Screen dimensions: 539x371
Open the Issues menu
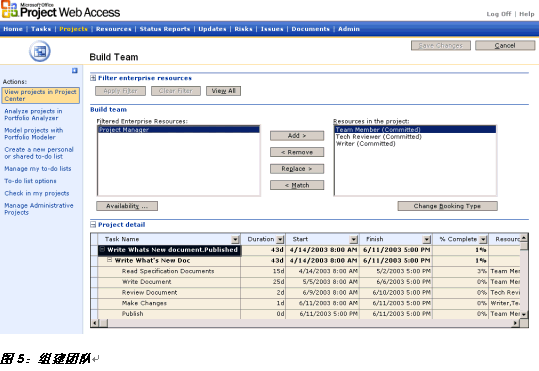(272, 29)
